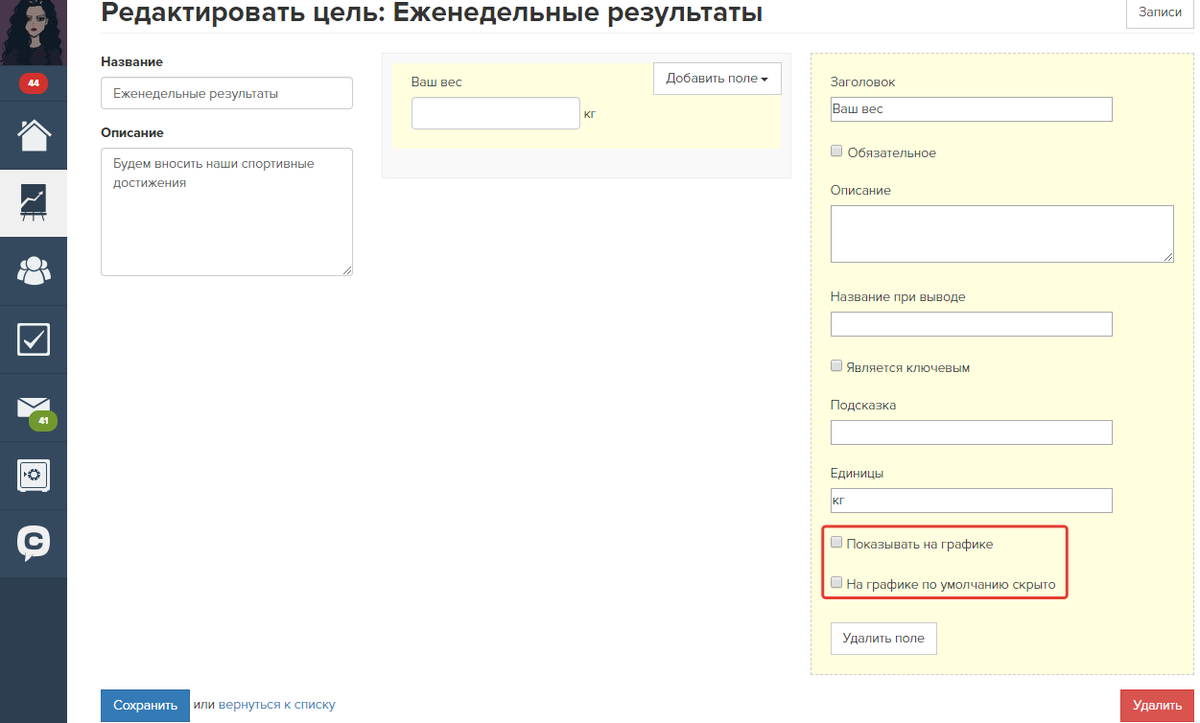Open the home icon in the sidebar
Screen dimensions: 1200x723
point(33,134)
